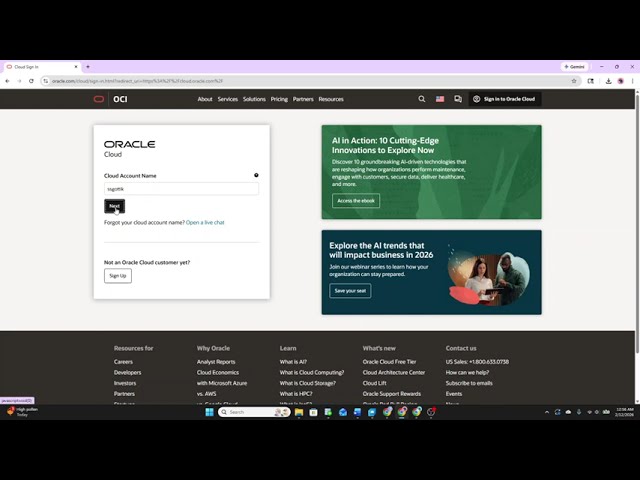Open Oracle Cloud Free Tier link
640x480 pixels.
[389, 362]
